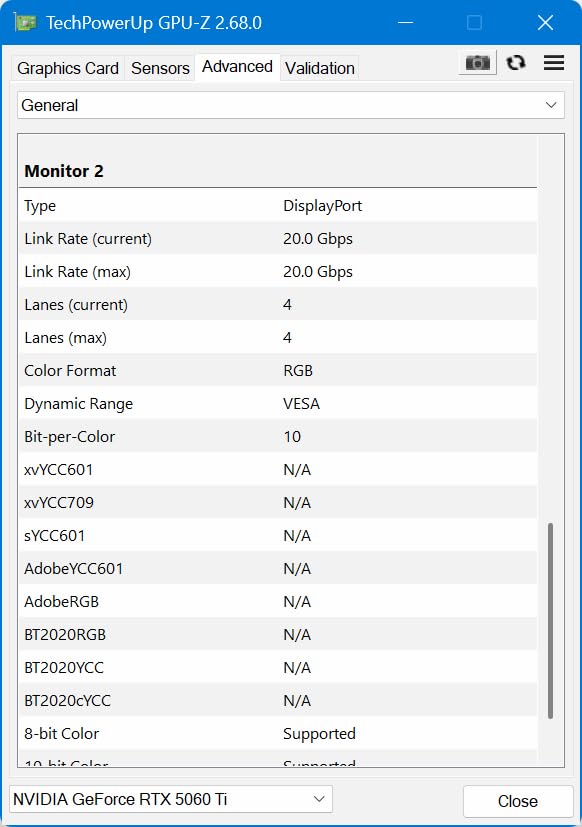Click the Close button
The image size is (582, 827).
(518, 801)
